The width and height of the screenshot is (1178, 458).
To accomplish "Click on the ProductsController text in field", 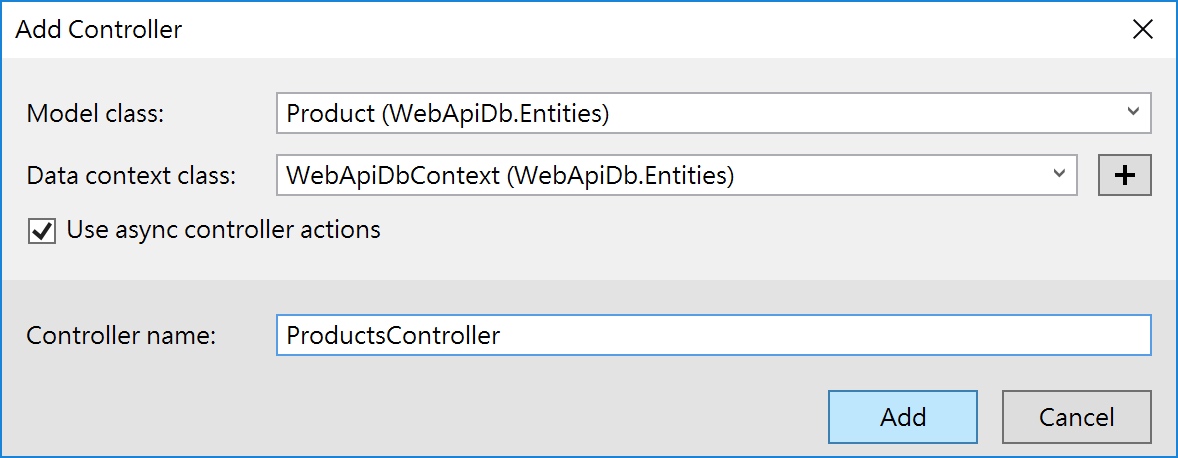I will coord(394,335).
